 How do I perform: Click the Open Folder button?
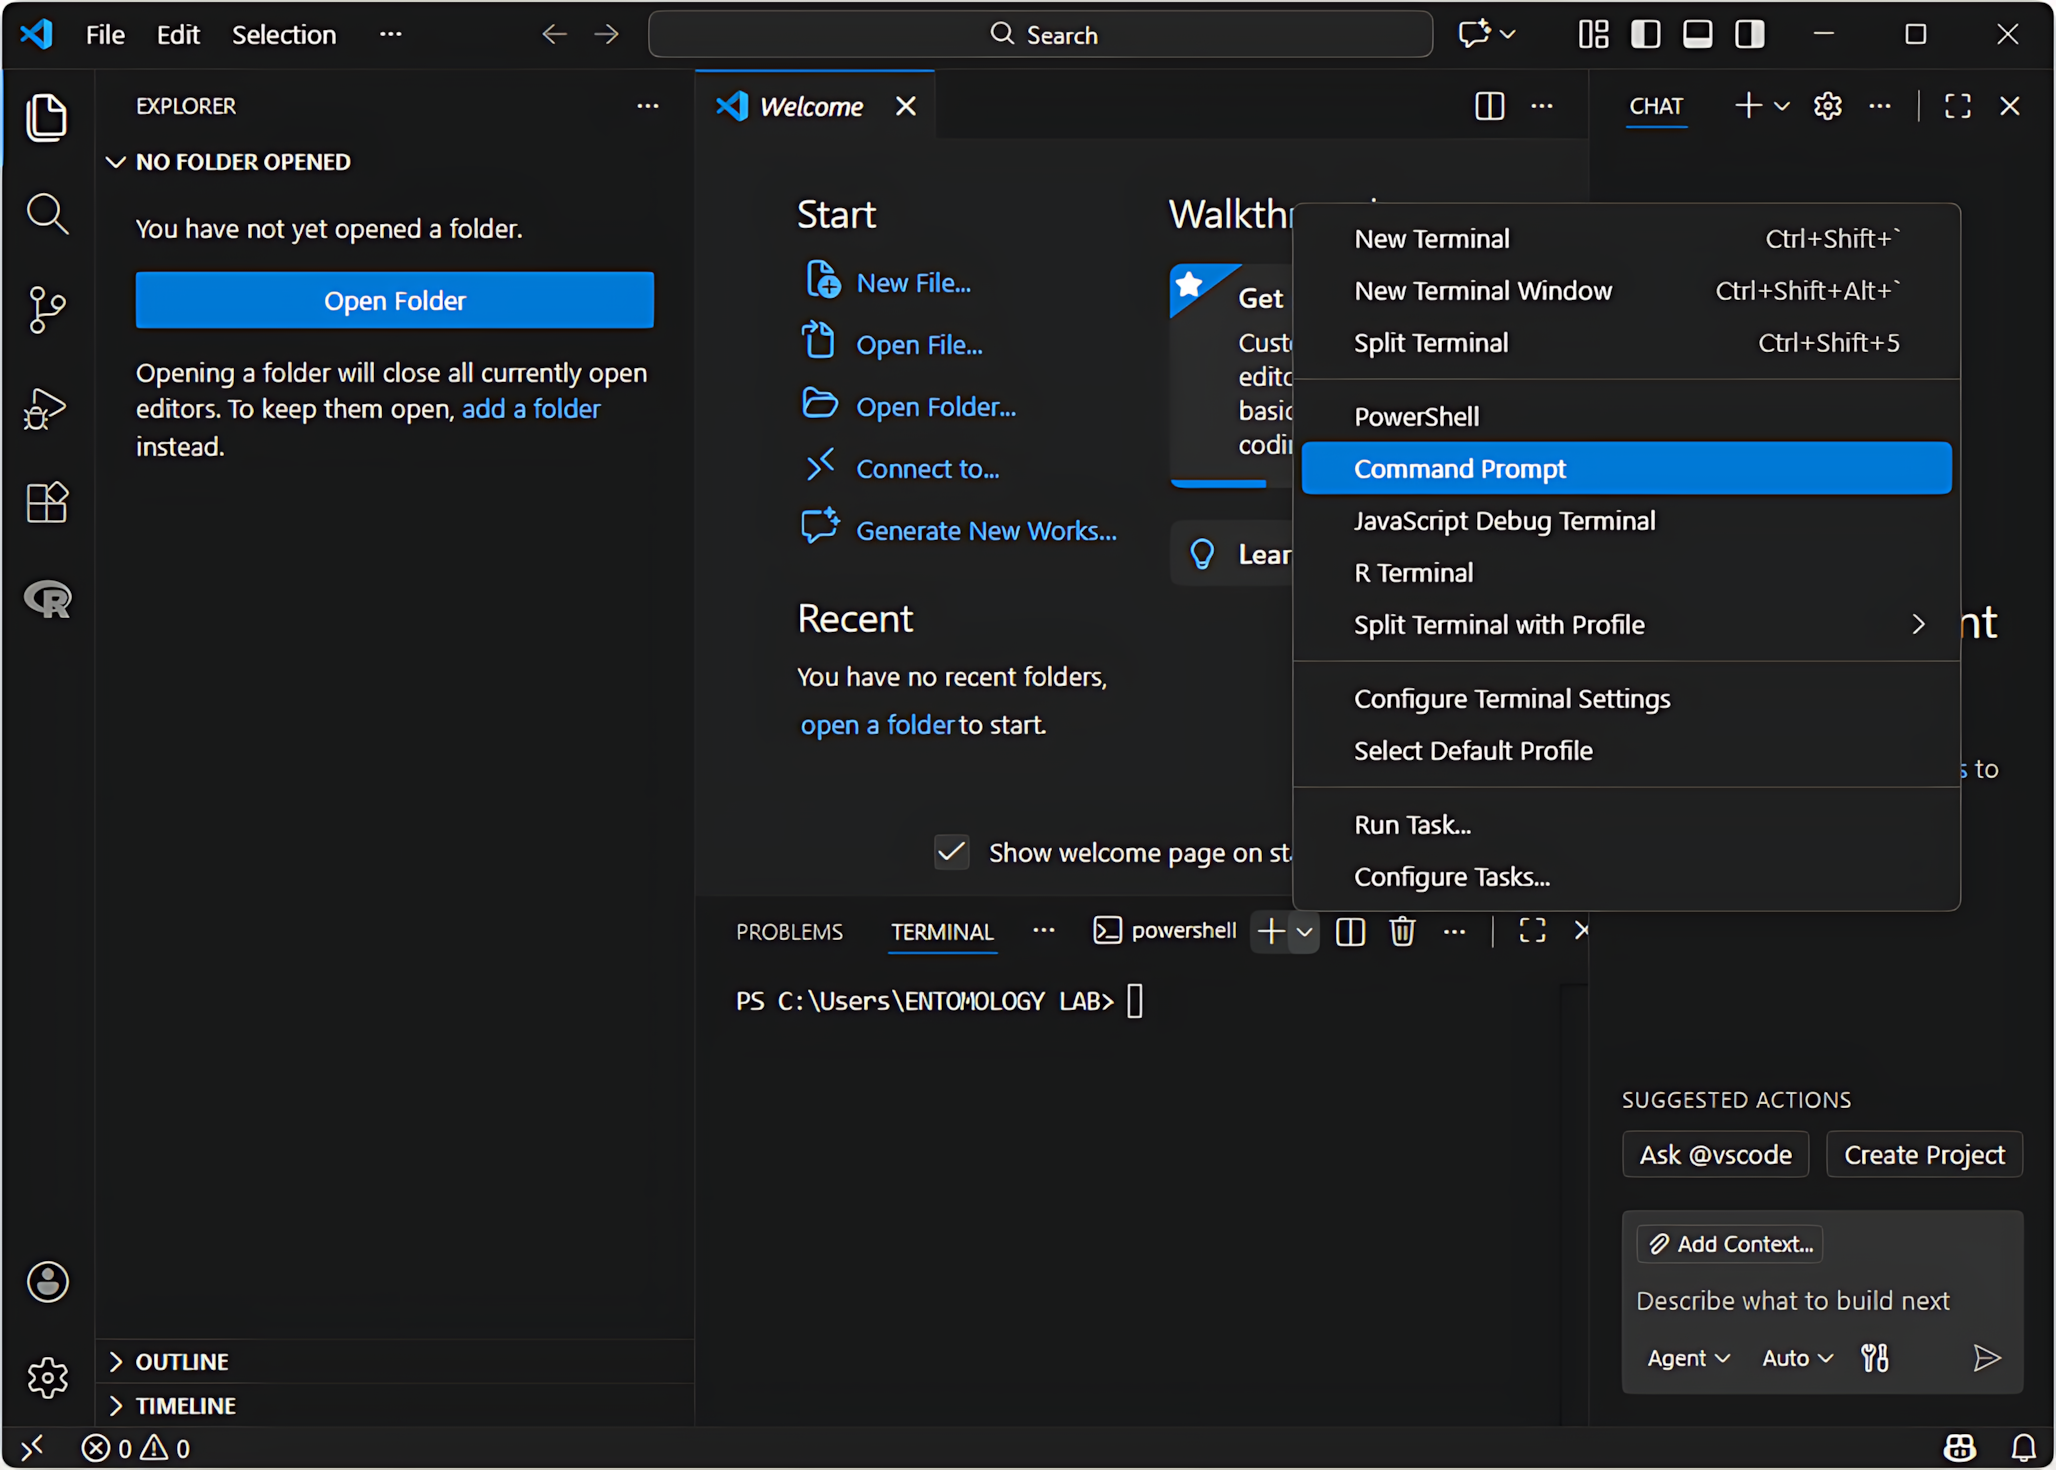coord(394,300)
